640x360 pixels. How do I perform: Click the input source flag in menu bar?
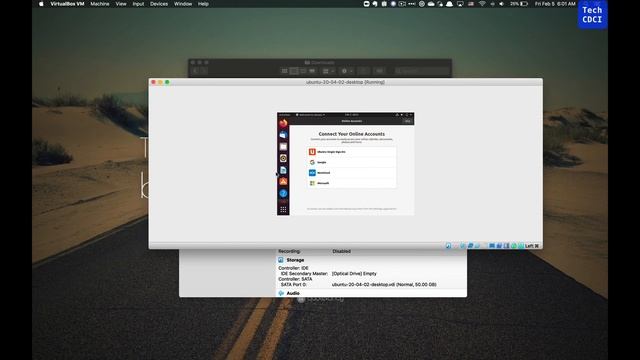[x=471, y=4]
